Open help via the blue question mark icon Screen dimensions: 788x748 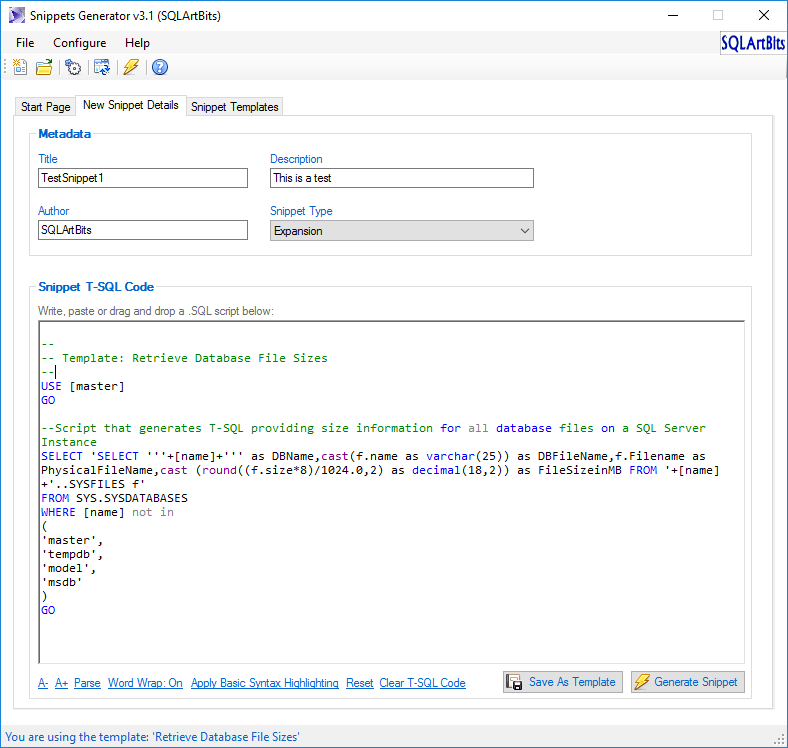tap(159, 67)
